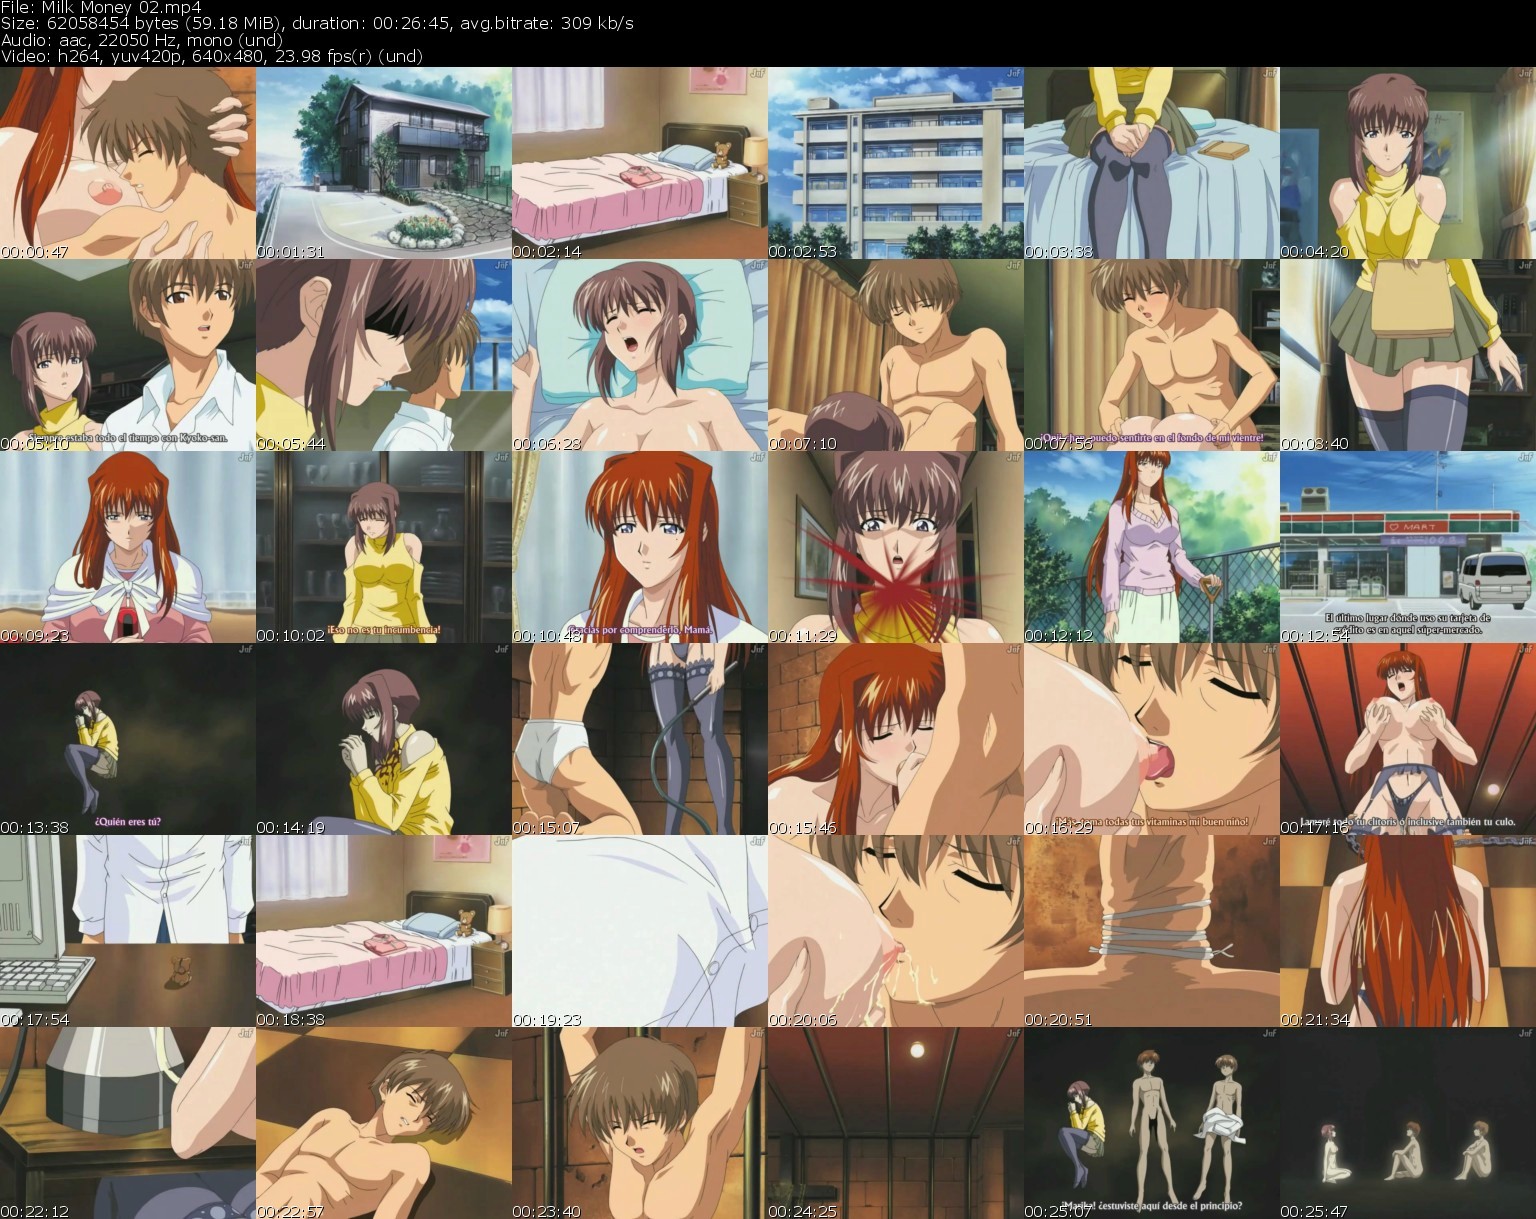Select the thumbnail stamped 00:09:23
The height and width of the screenshot is (1219, 1536).
pyautogui.click(x=128, y=547)
